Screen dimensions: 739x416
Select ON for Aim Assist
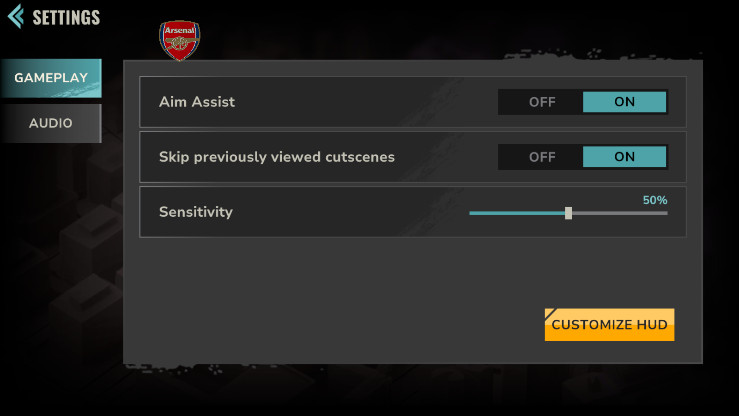[x=624, y=102]
